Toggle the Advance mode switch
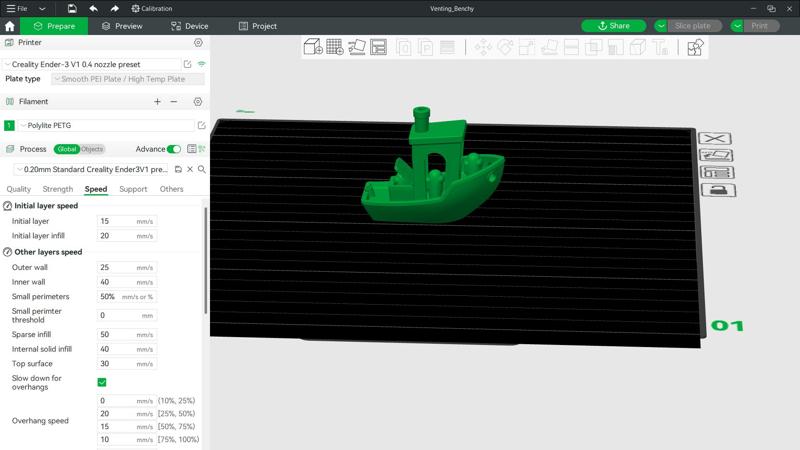Image resolution: width=800 pixels, height=450 pixels. [174, 149]
